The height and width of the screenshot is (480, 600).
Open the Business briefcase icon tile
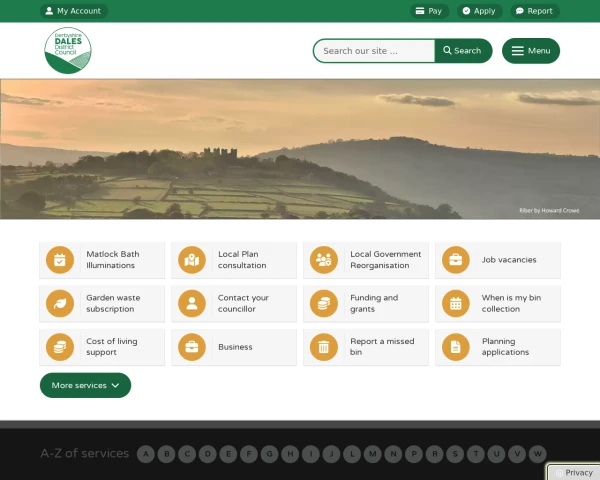coord(234,347)
